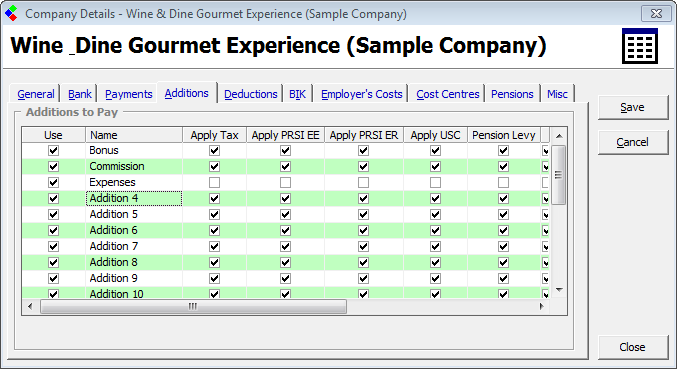Untick Use checkbox for Expenses
This screenshot has height=369, width=677.
(x=54, y=182)
